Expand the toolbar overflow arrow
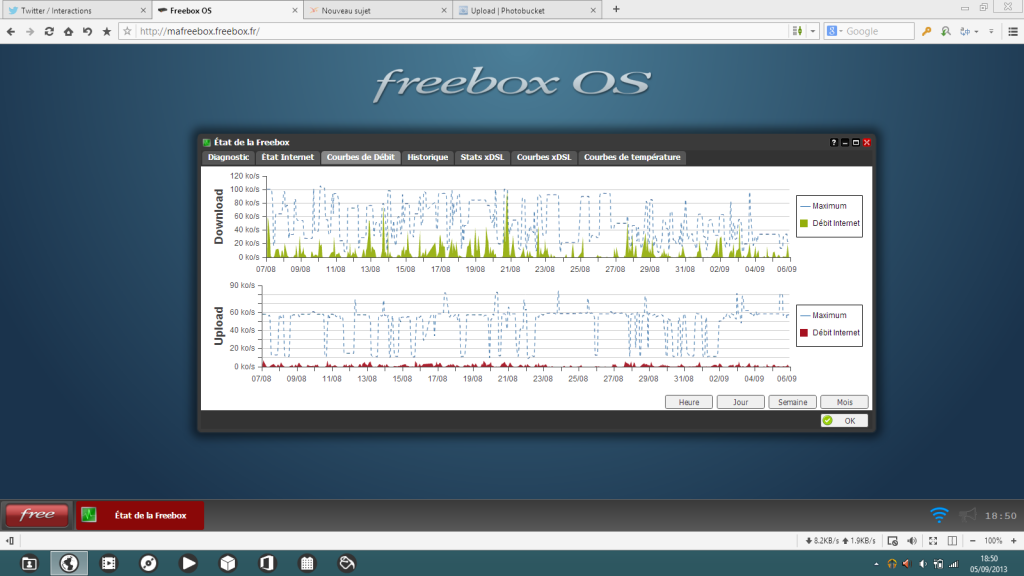 click(x=991, y=31)
